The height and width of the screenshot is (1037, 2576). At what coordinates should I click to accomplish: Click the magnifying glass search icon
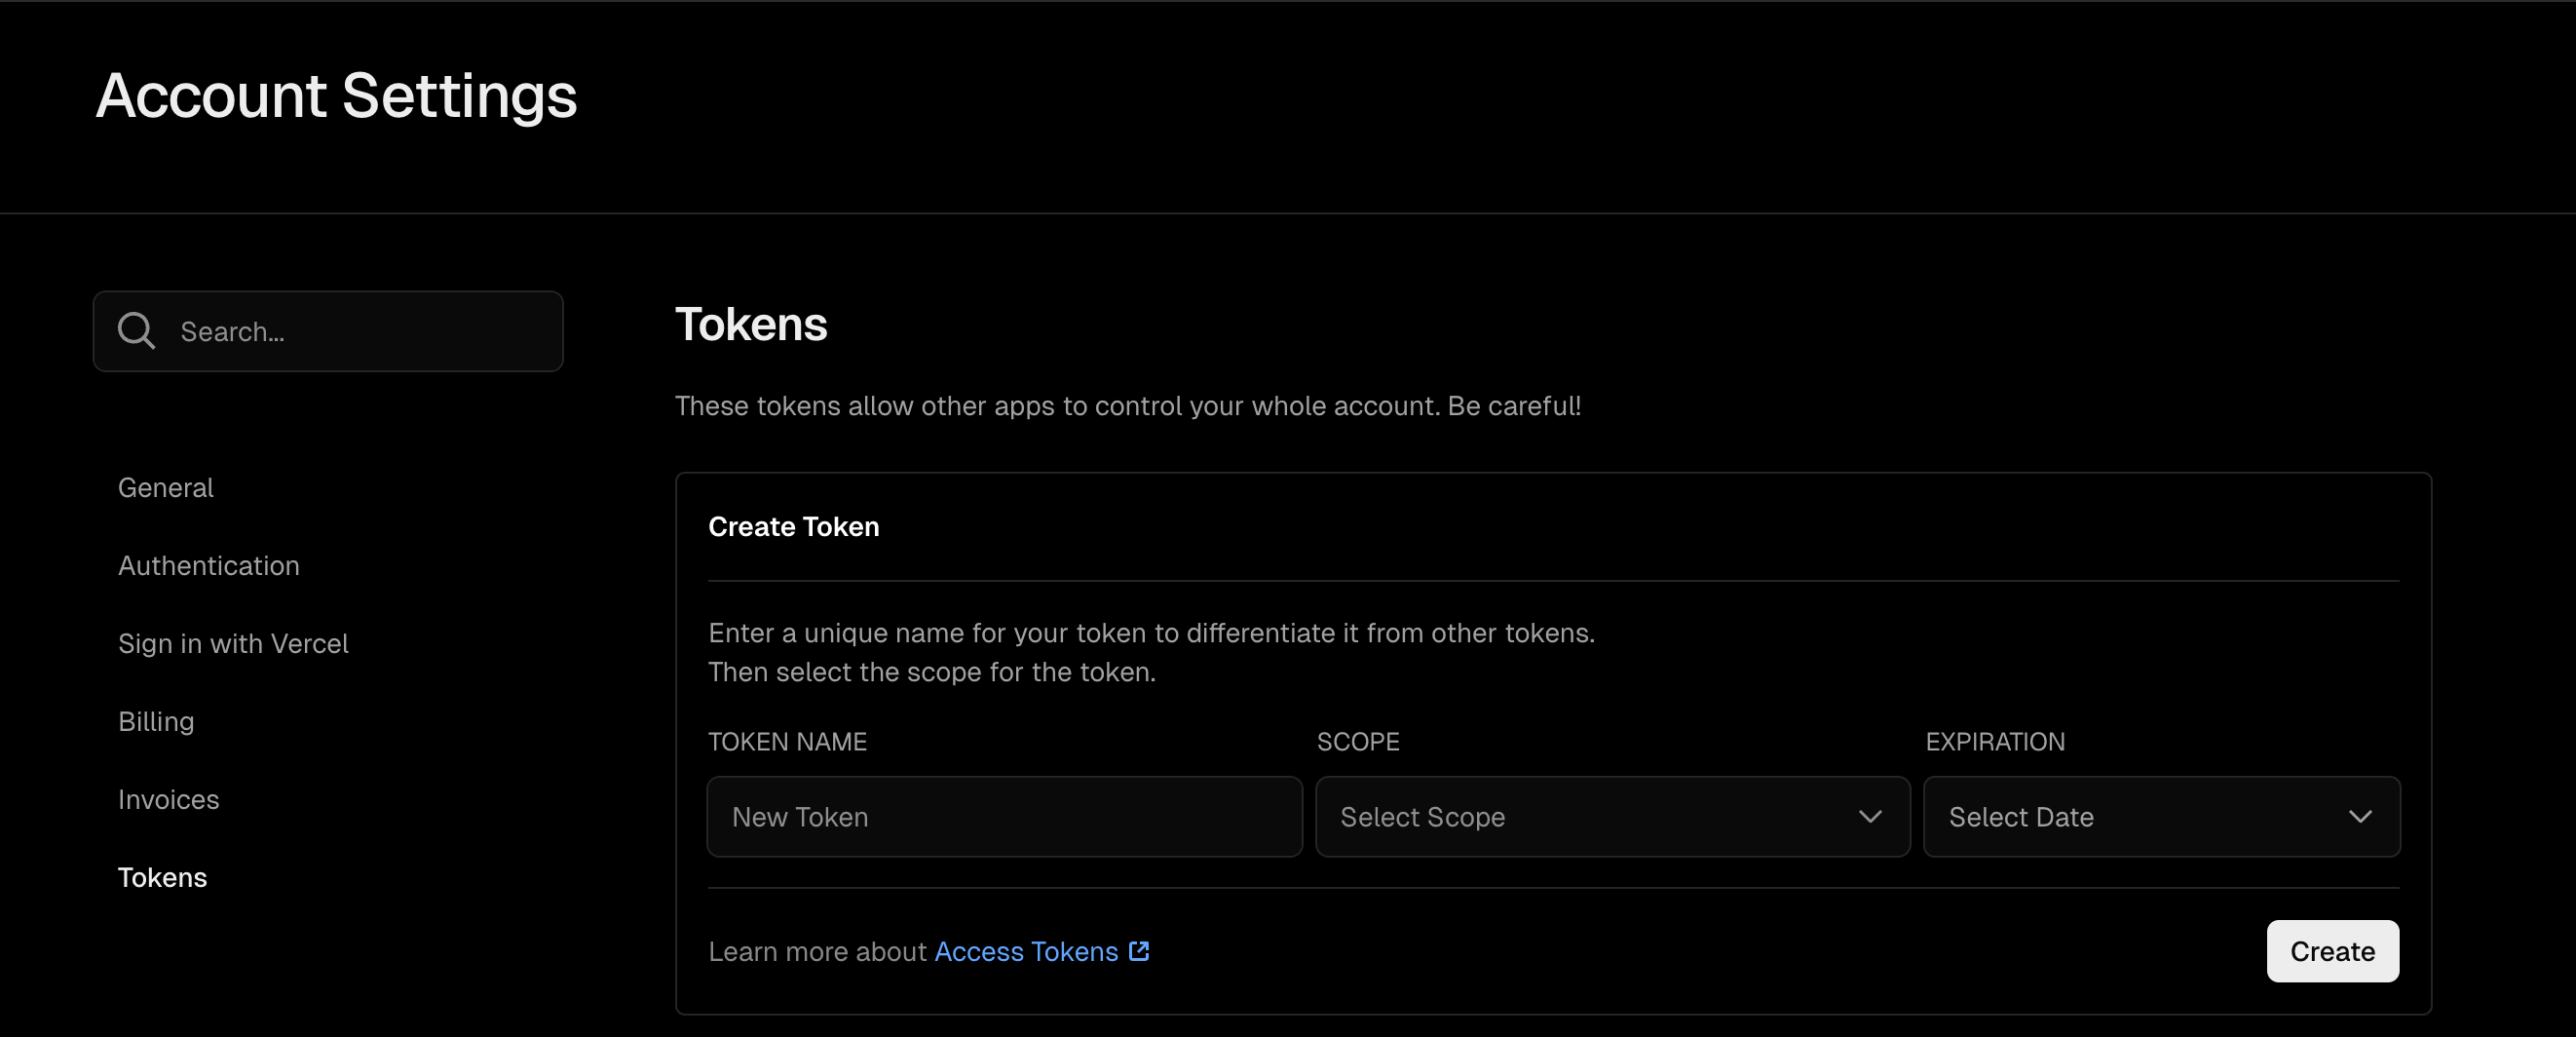click(x=136, y=331)
